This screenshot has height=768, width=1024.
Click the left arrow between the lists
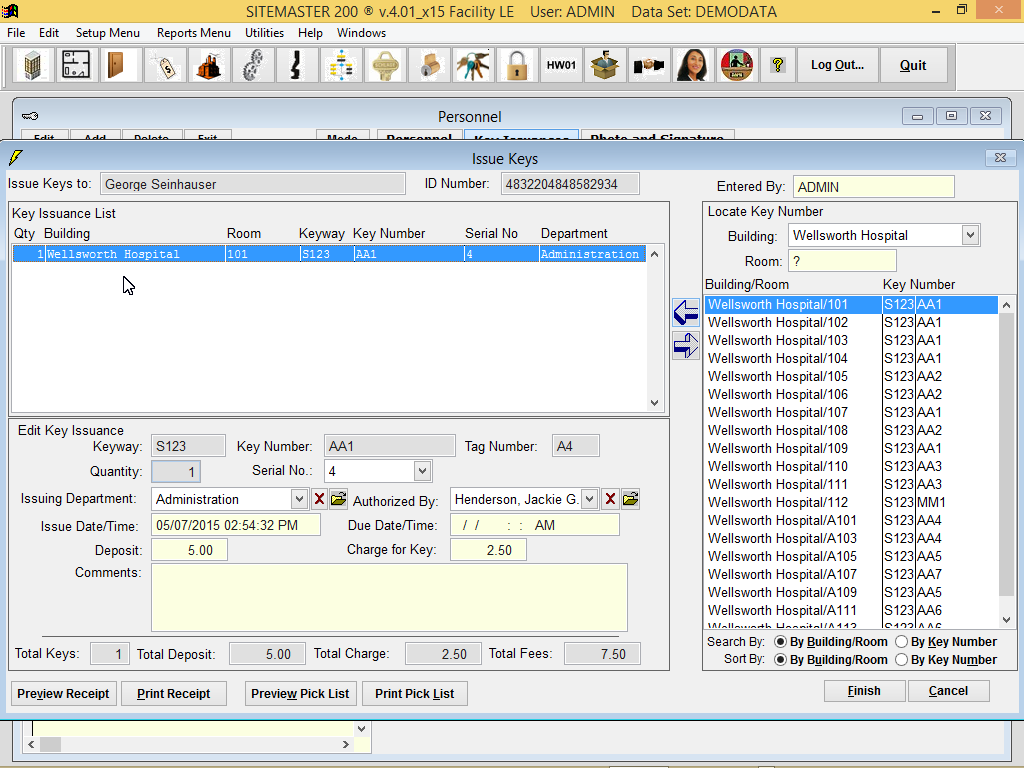coord(686,313)
